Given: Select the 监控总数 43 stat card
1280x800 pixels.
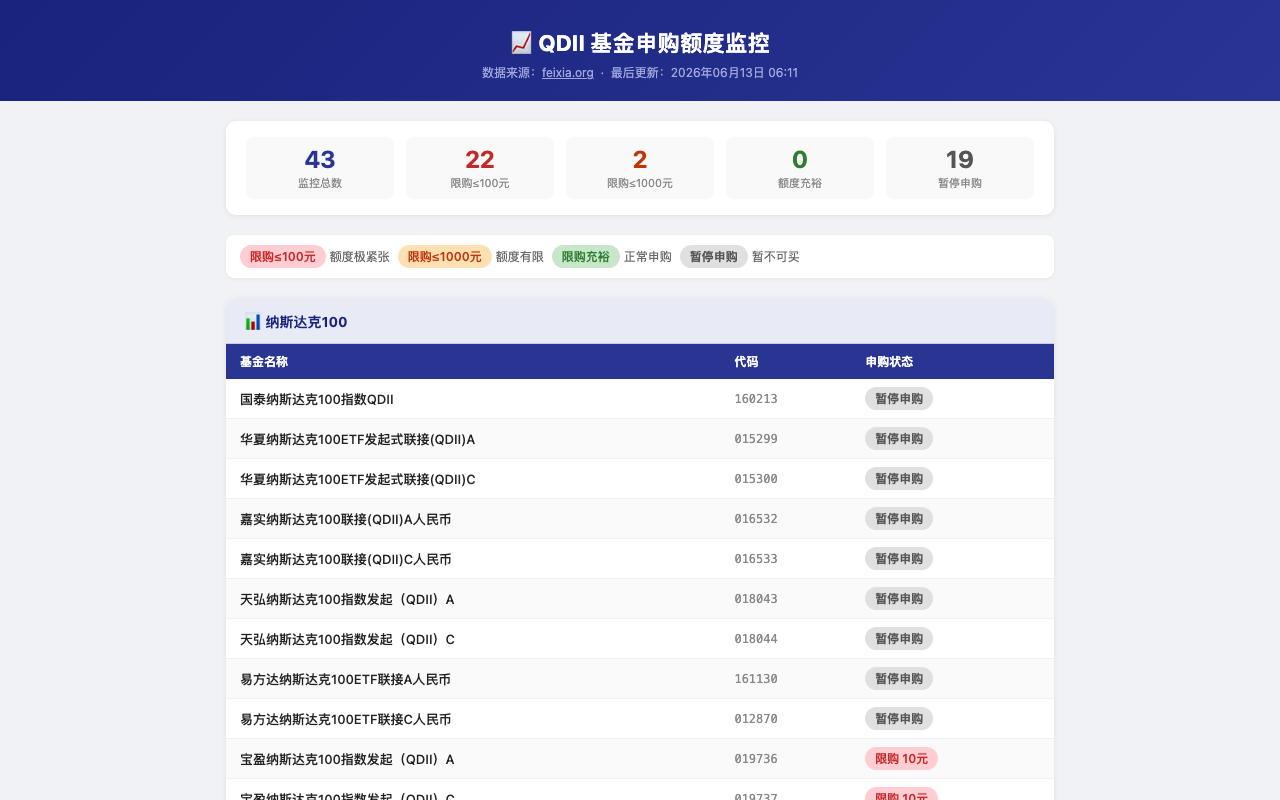Looking at the screenshot, I should tap(320, 168).
